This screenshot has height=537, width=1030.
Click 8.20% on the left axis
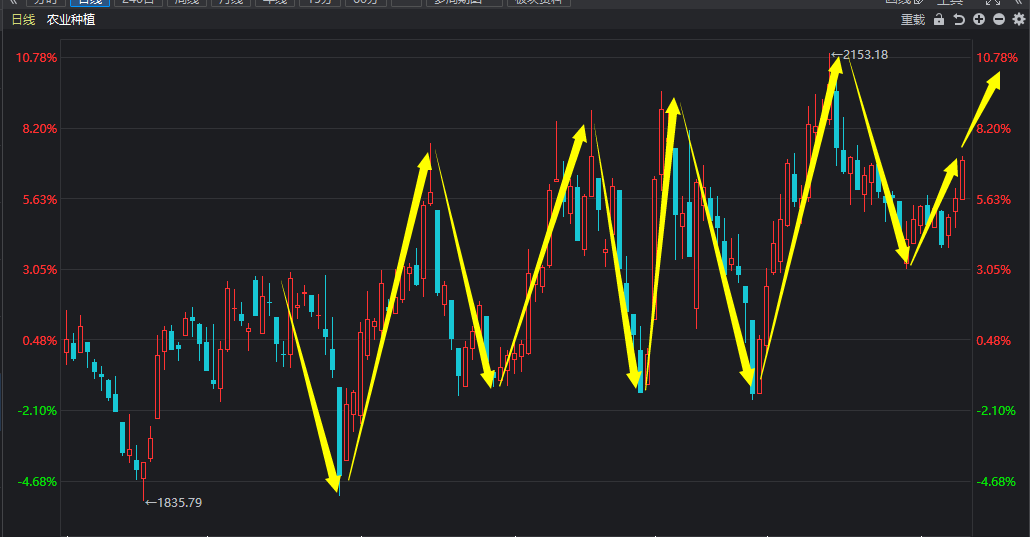click(39, 129)
